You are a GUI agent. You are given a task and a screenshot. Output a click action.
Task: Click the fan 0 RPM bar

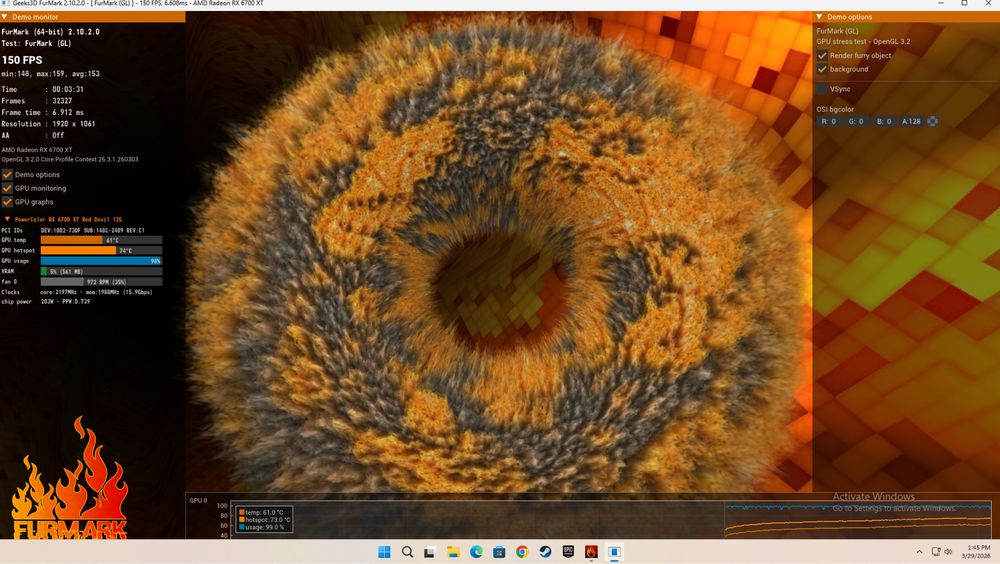tap(101, 281)
